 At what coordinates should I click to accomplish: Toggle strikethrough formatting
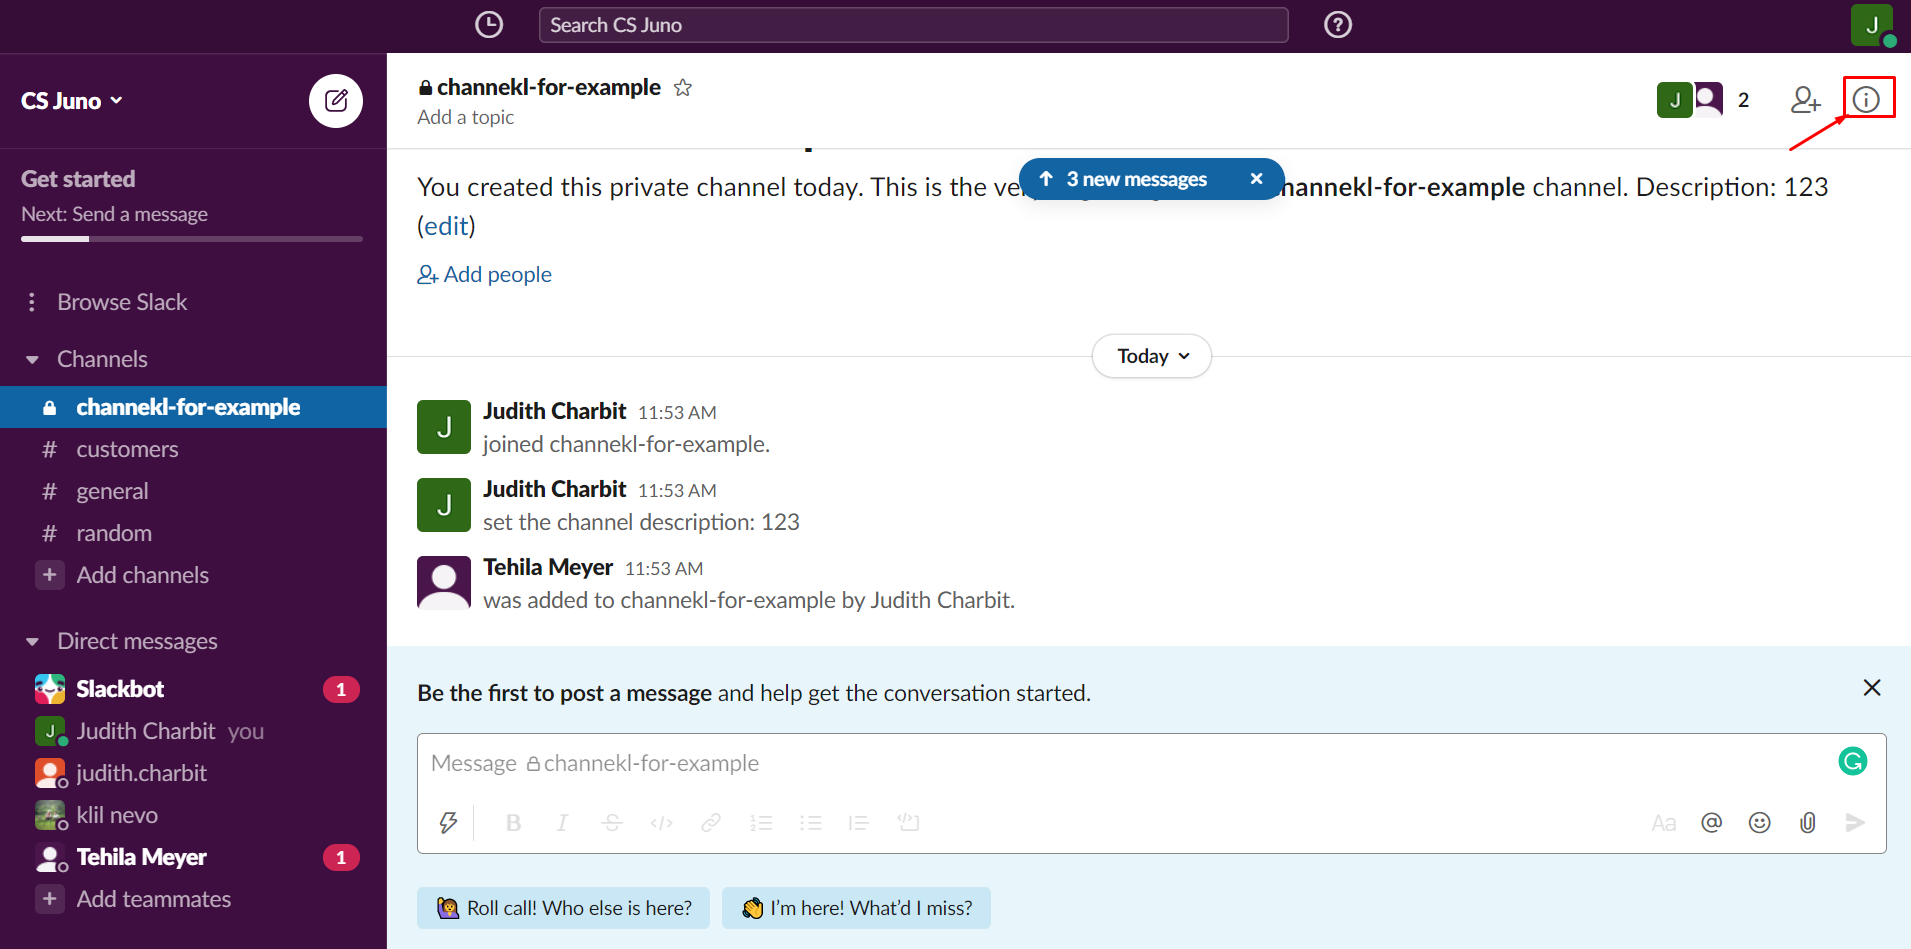pos(612,822)
